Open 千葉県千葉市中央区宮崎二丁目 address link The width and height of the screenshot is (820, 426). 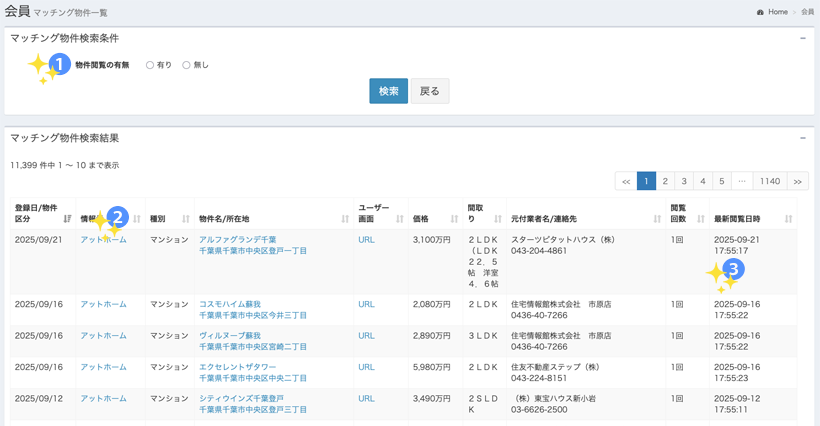tap(253, 347)
